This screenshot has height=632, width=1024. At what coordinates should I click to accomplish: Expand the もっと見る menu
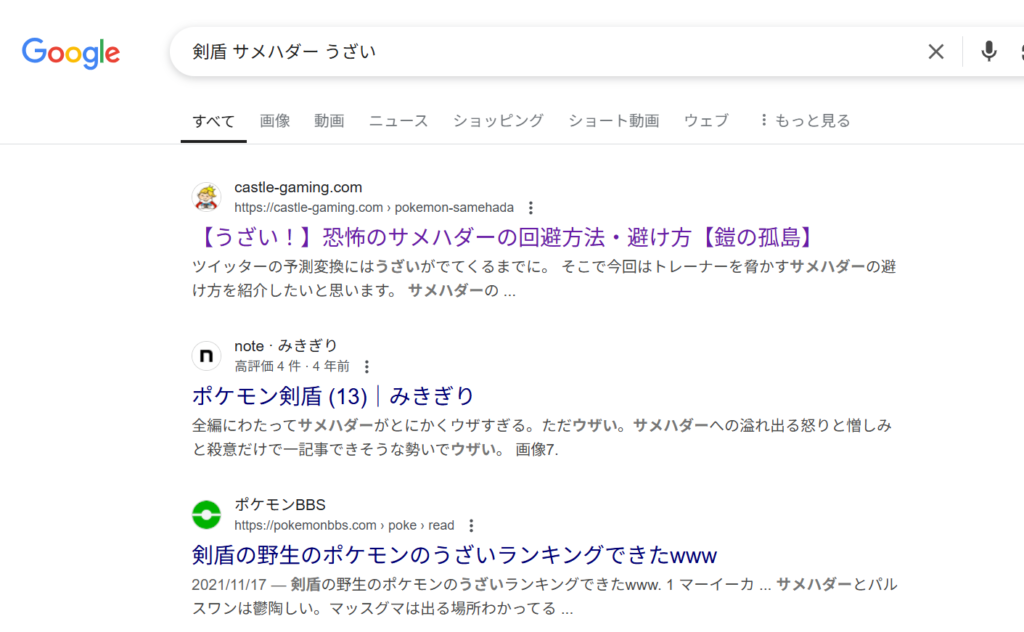click(806, 121)
